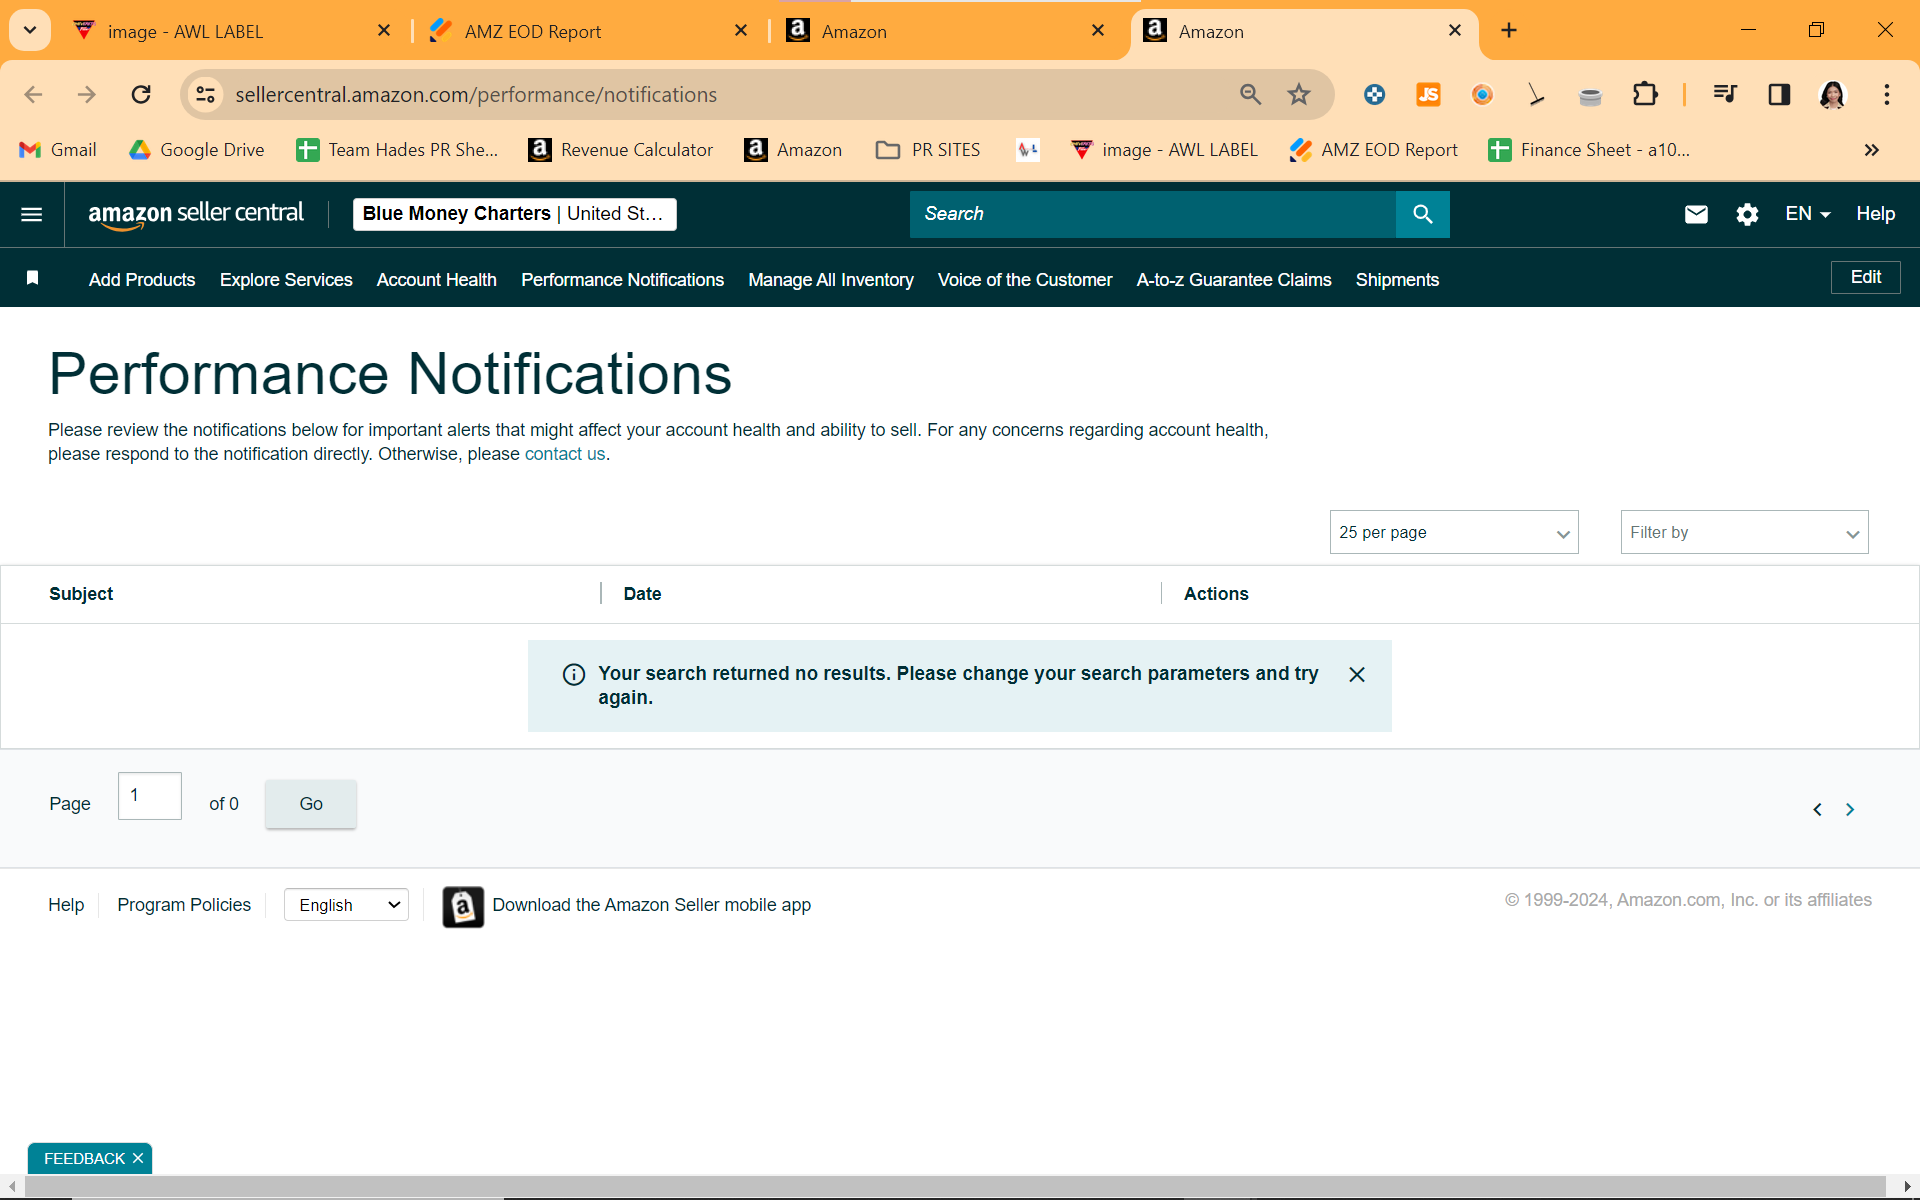Click the contact us link
The image size is (1920, 1200).
(x=565, y=454)
